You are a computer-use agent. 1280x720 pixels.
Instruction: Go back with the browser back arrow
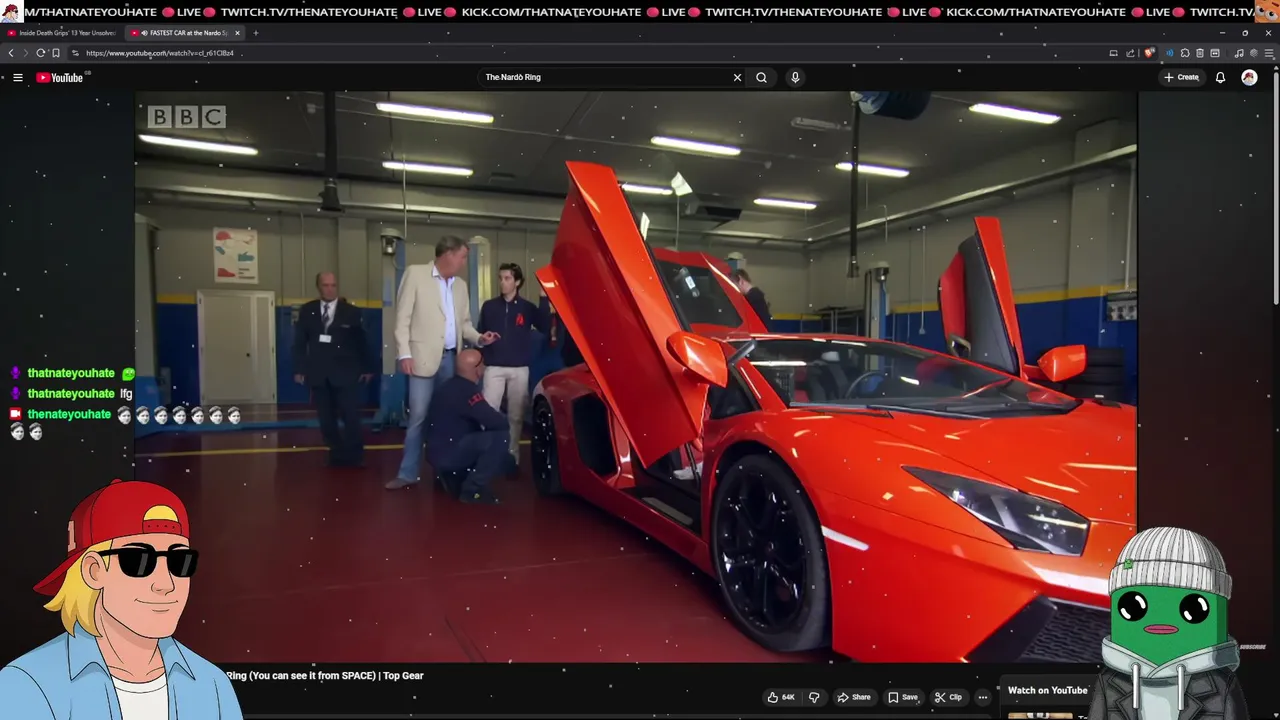[11, 53]
